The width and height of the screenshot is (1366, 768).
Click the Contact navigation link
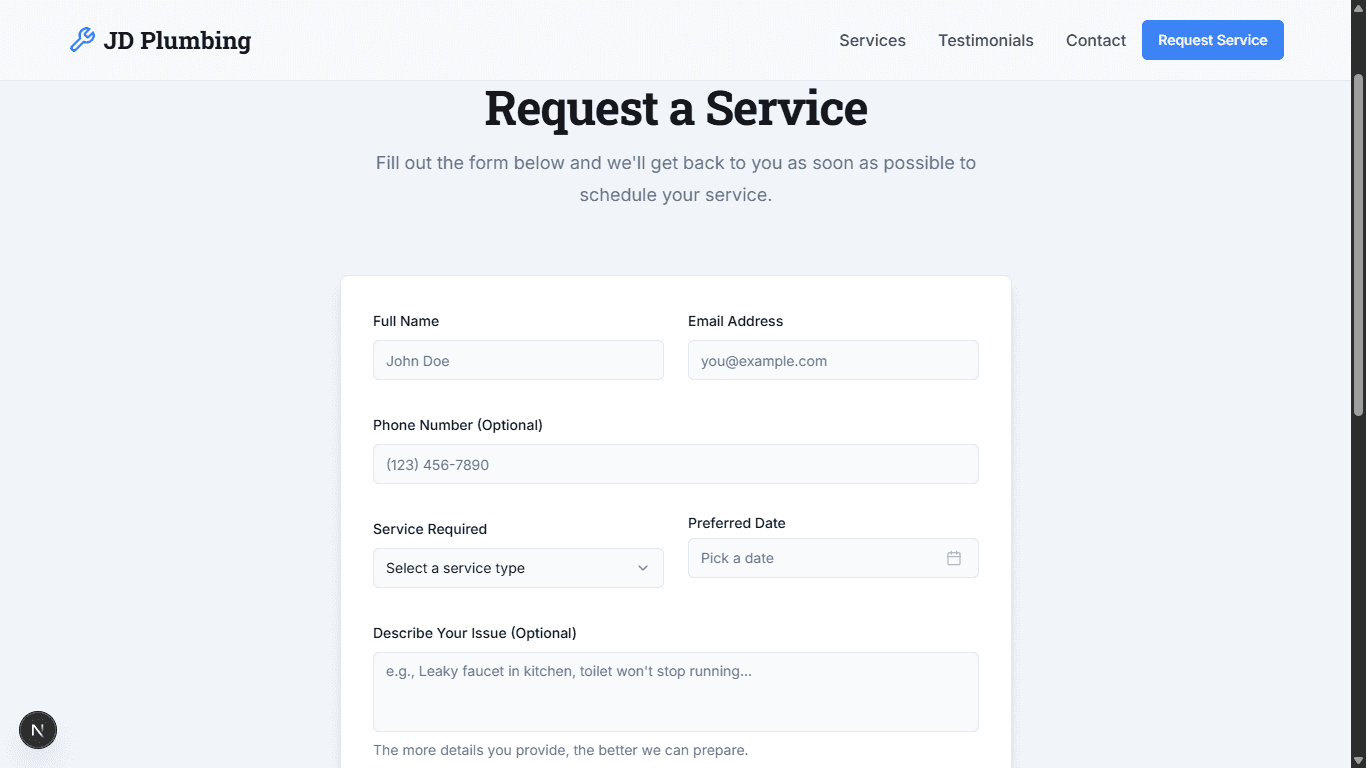(1095, 40)
